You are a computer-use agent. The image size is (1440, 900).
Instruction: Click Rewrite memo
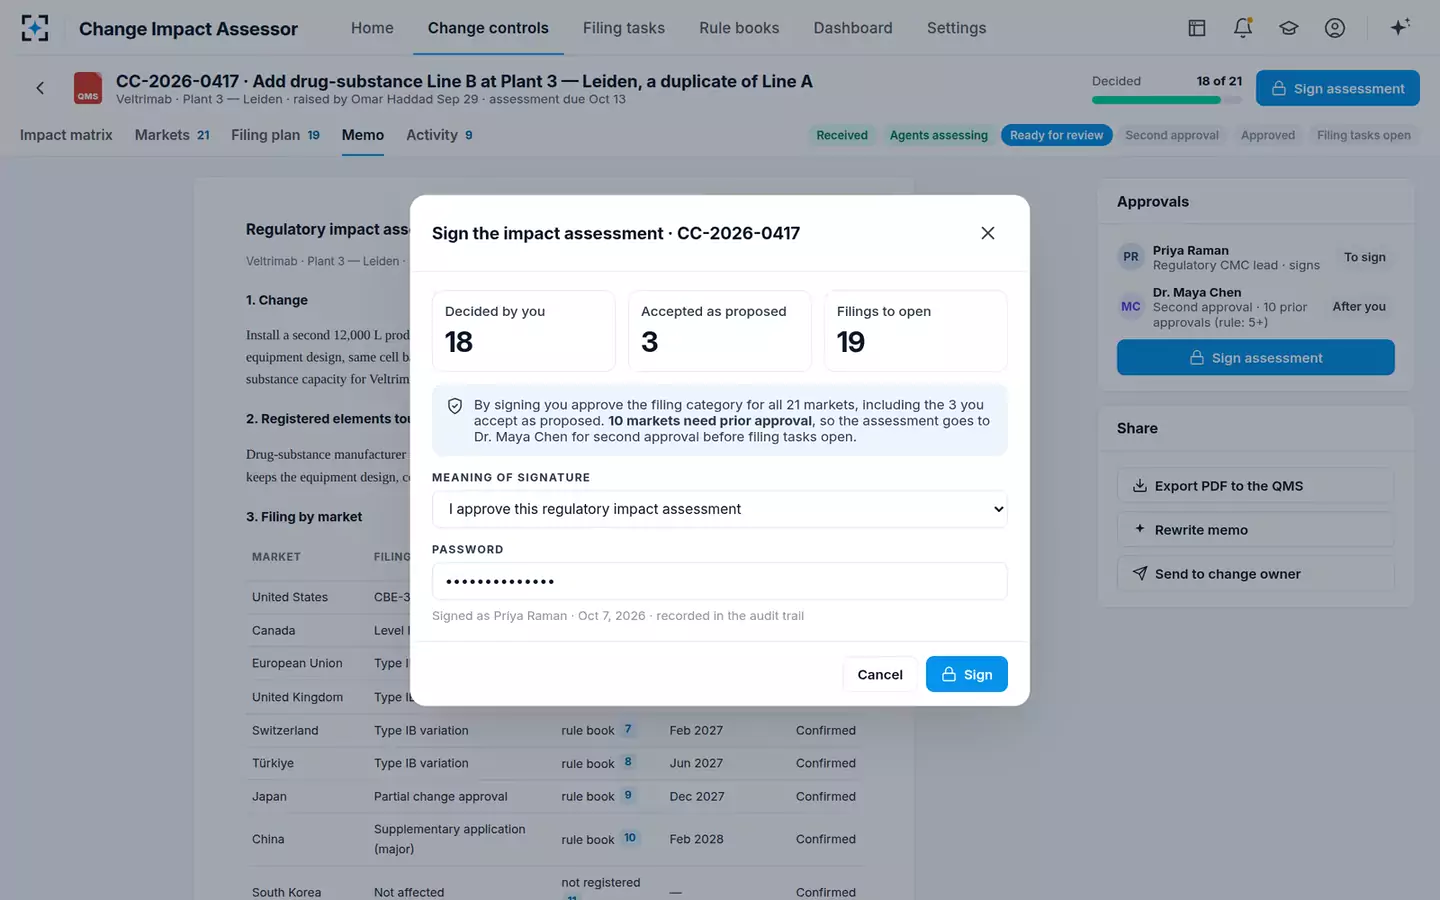[x=1256, y=530]
